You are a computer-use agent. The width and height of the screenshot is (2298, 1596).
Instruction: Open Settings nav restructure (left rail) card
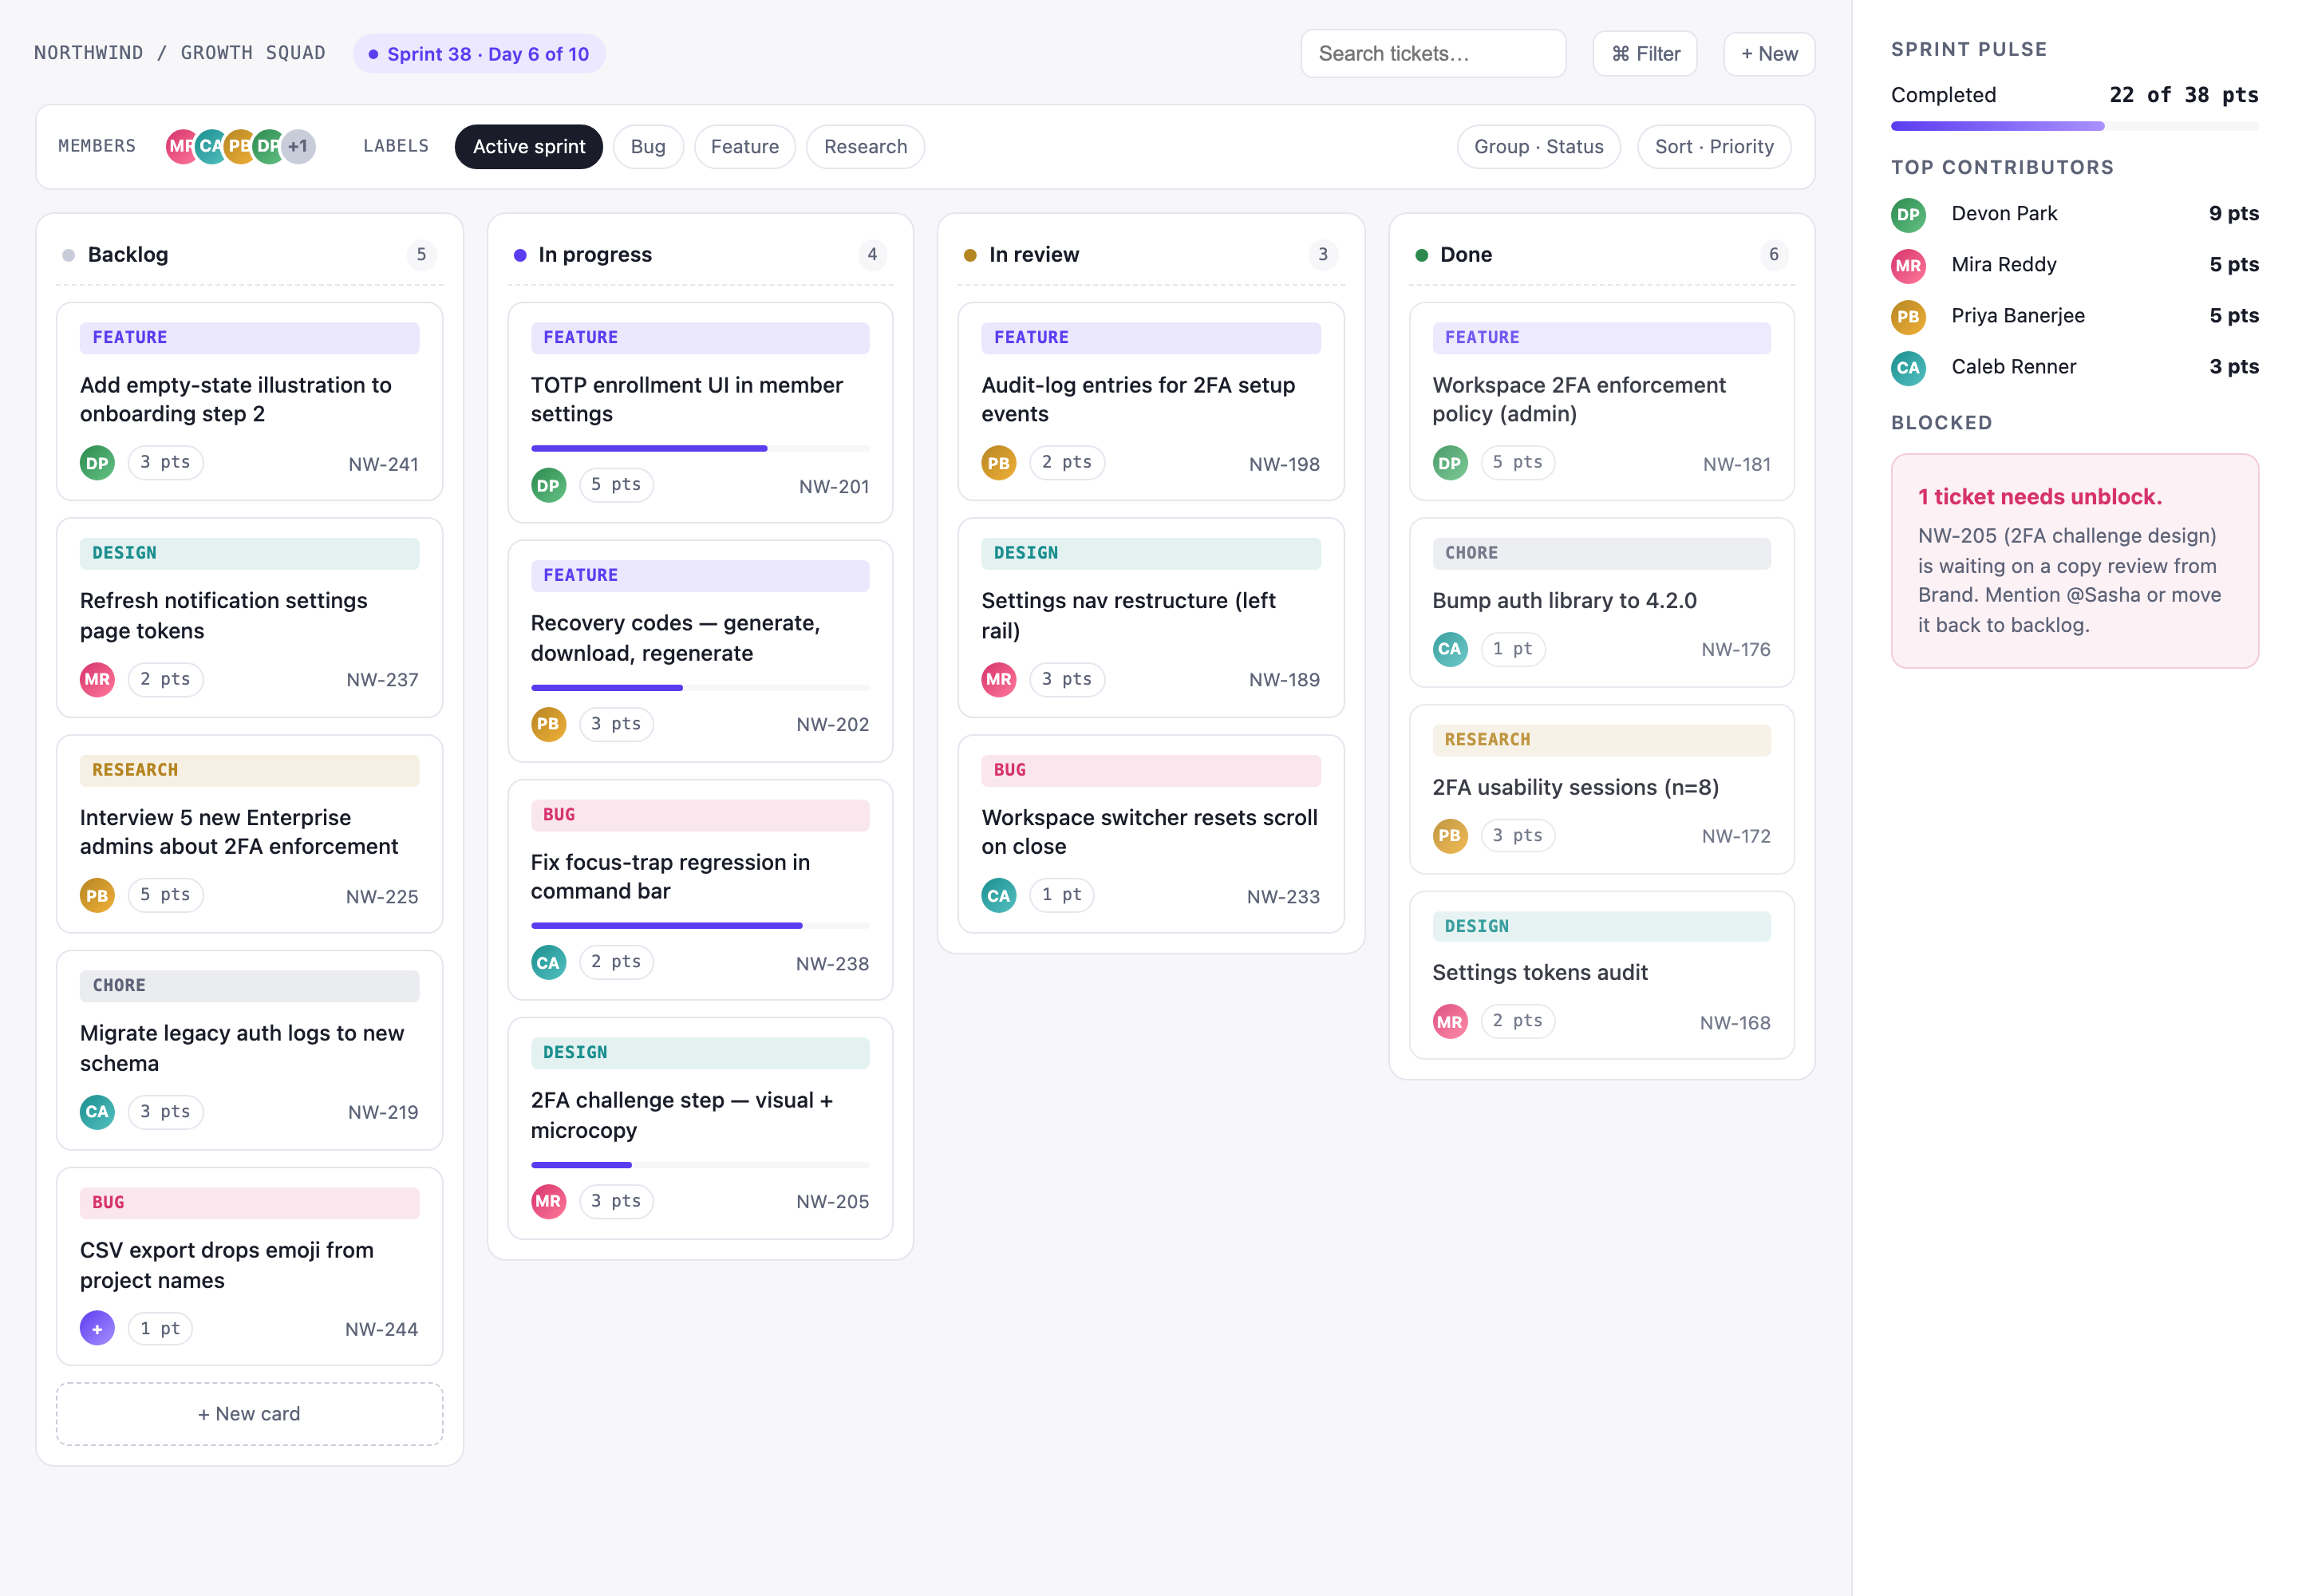tap(1151, 617)
